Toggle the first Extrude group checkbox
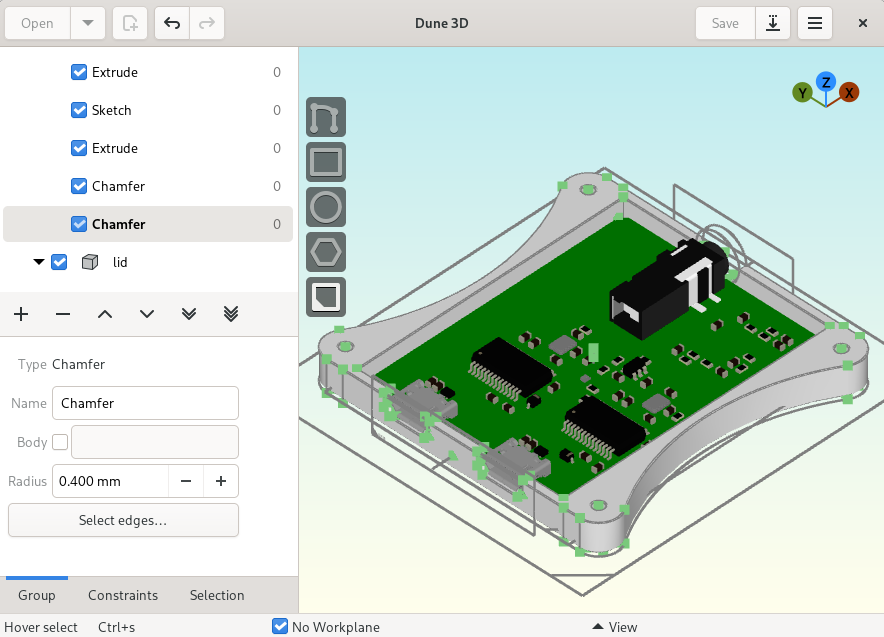The height and width of the screenshot is (637, 884). (x=79, y=72)
